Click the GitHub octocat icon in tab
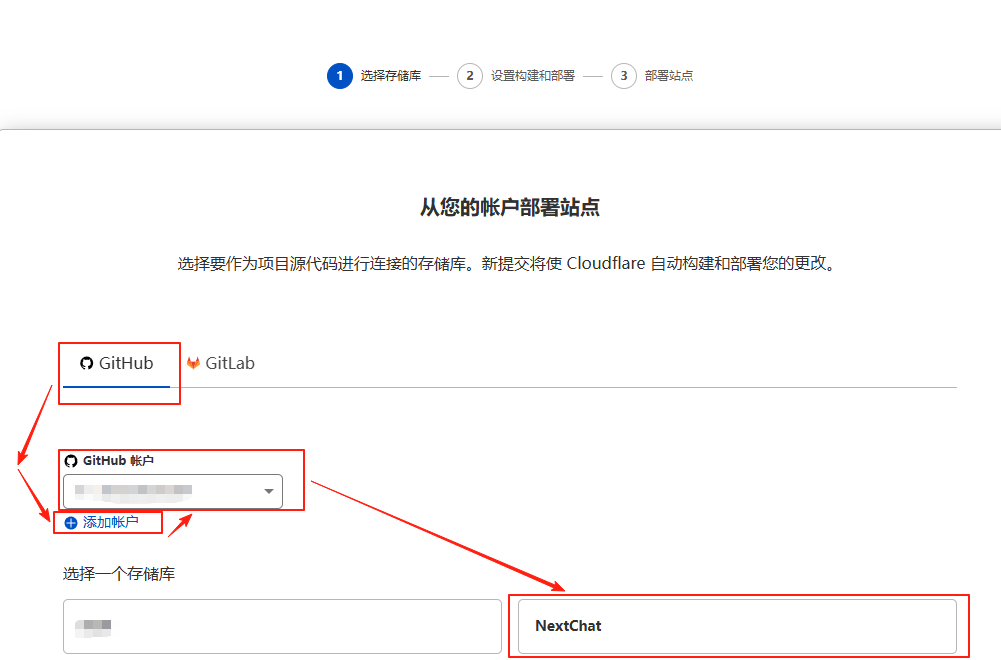The height and width of the screenshot is (660, 1001). [86, 363]
